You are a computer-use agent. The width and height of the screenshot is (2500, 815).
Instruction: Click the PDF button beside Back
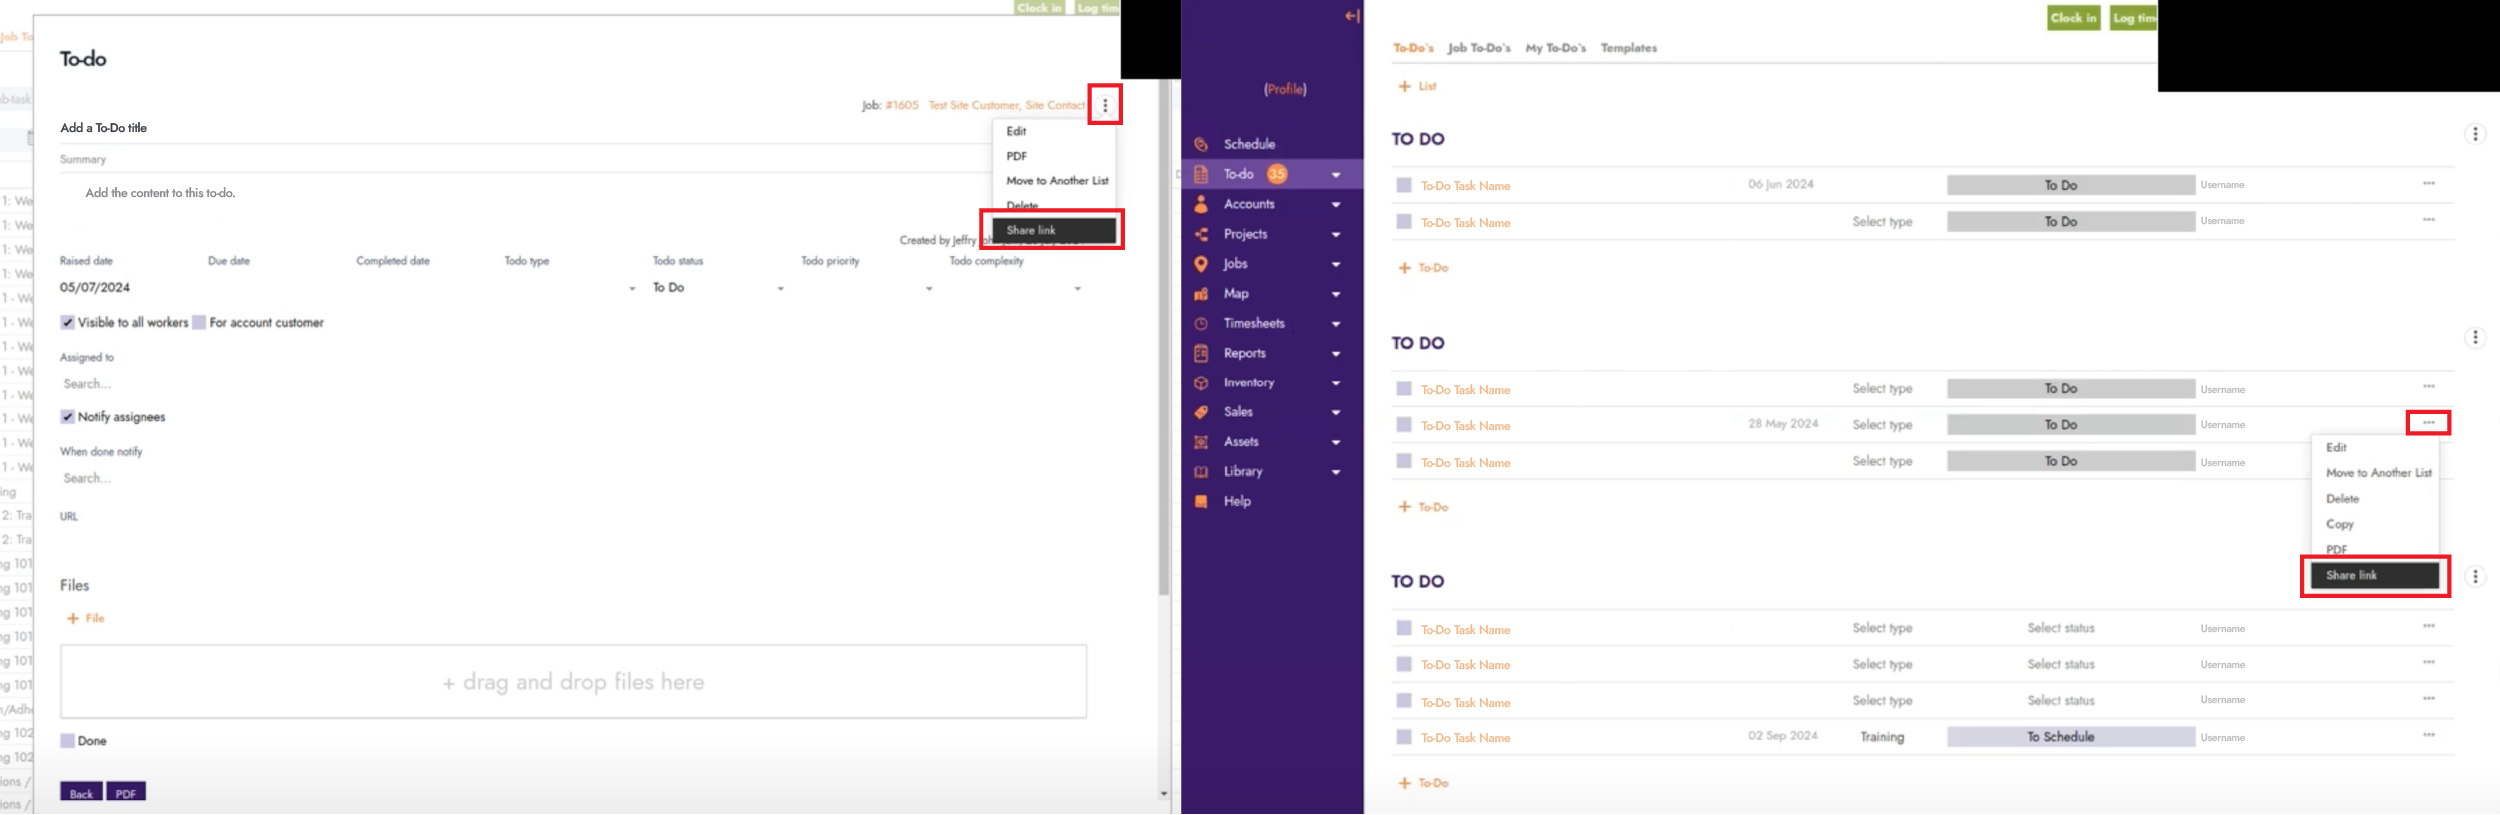(x=126, y=792)
